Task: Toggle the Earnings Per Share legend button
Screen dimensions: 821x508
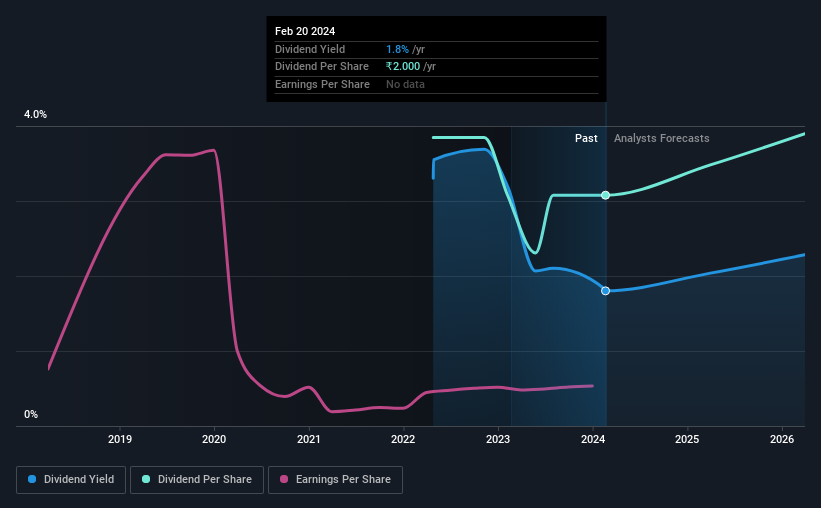Action: coord(335,479)
